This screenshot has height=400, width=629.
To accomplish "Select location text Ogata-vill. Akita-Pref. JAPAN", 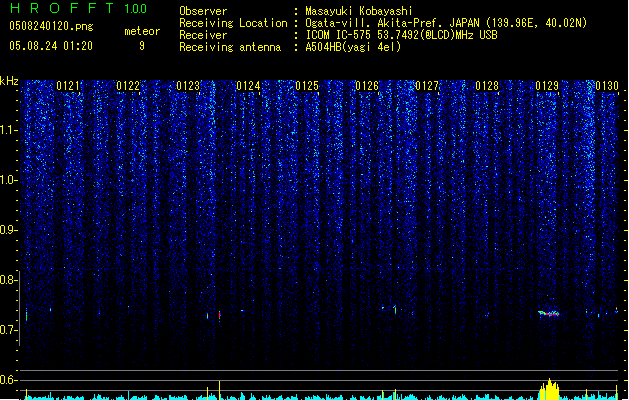I will 391,23.
